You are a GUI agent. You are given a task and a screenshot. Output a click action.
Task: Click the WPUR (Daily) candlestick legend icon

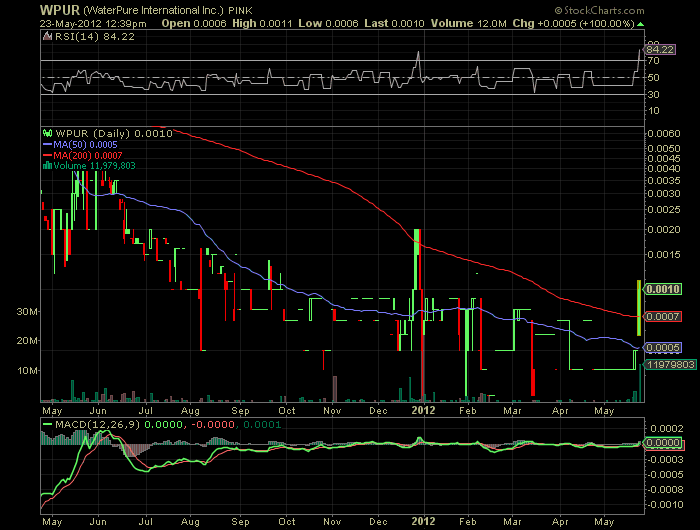coord(47,133)
